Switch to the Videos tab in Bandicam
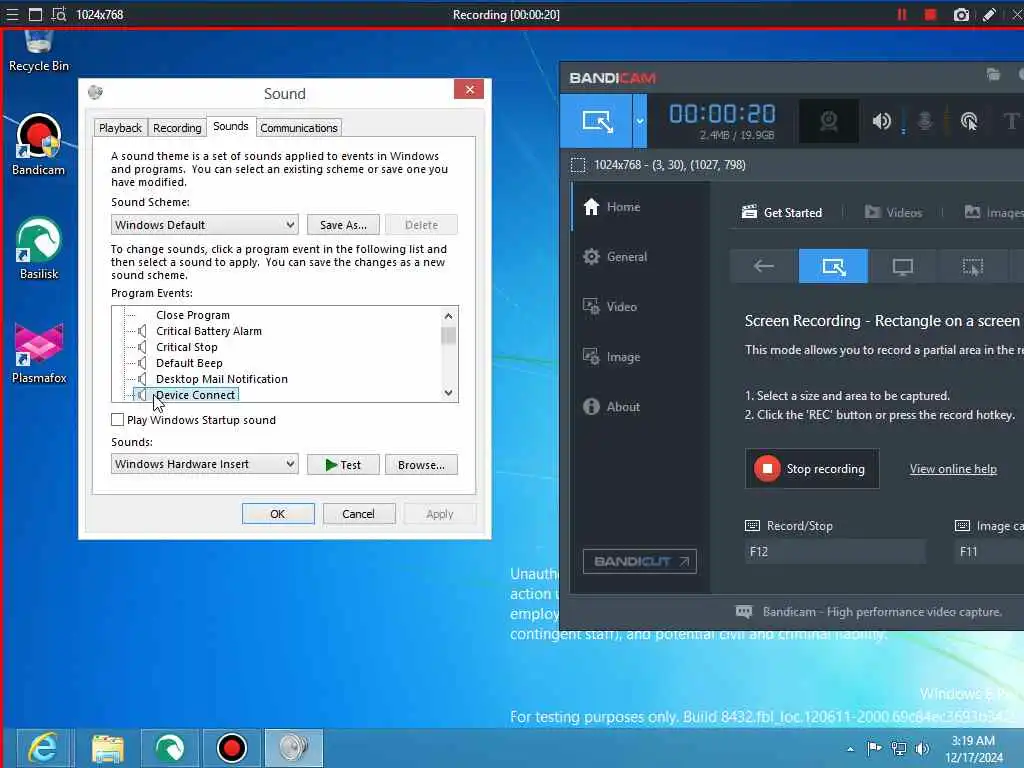The height and width of the screenshot is (768, 1024). click(893, 212)
